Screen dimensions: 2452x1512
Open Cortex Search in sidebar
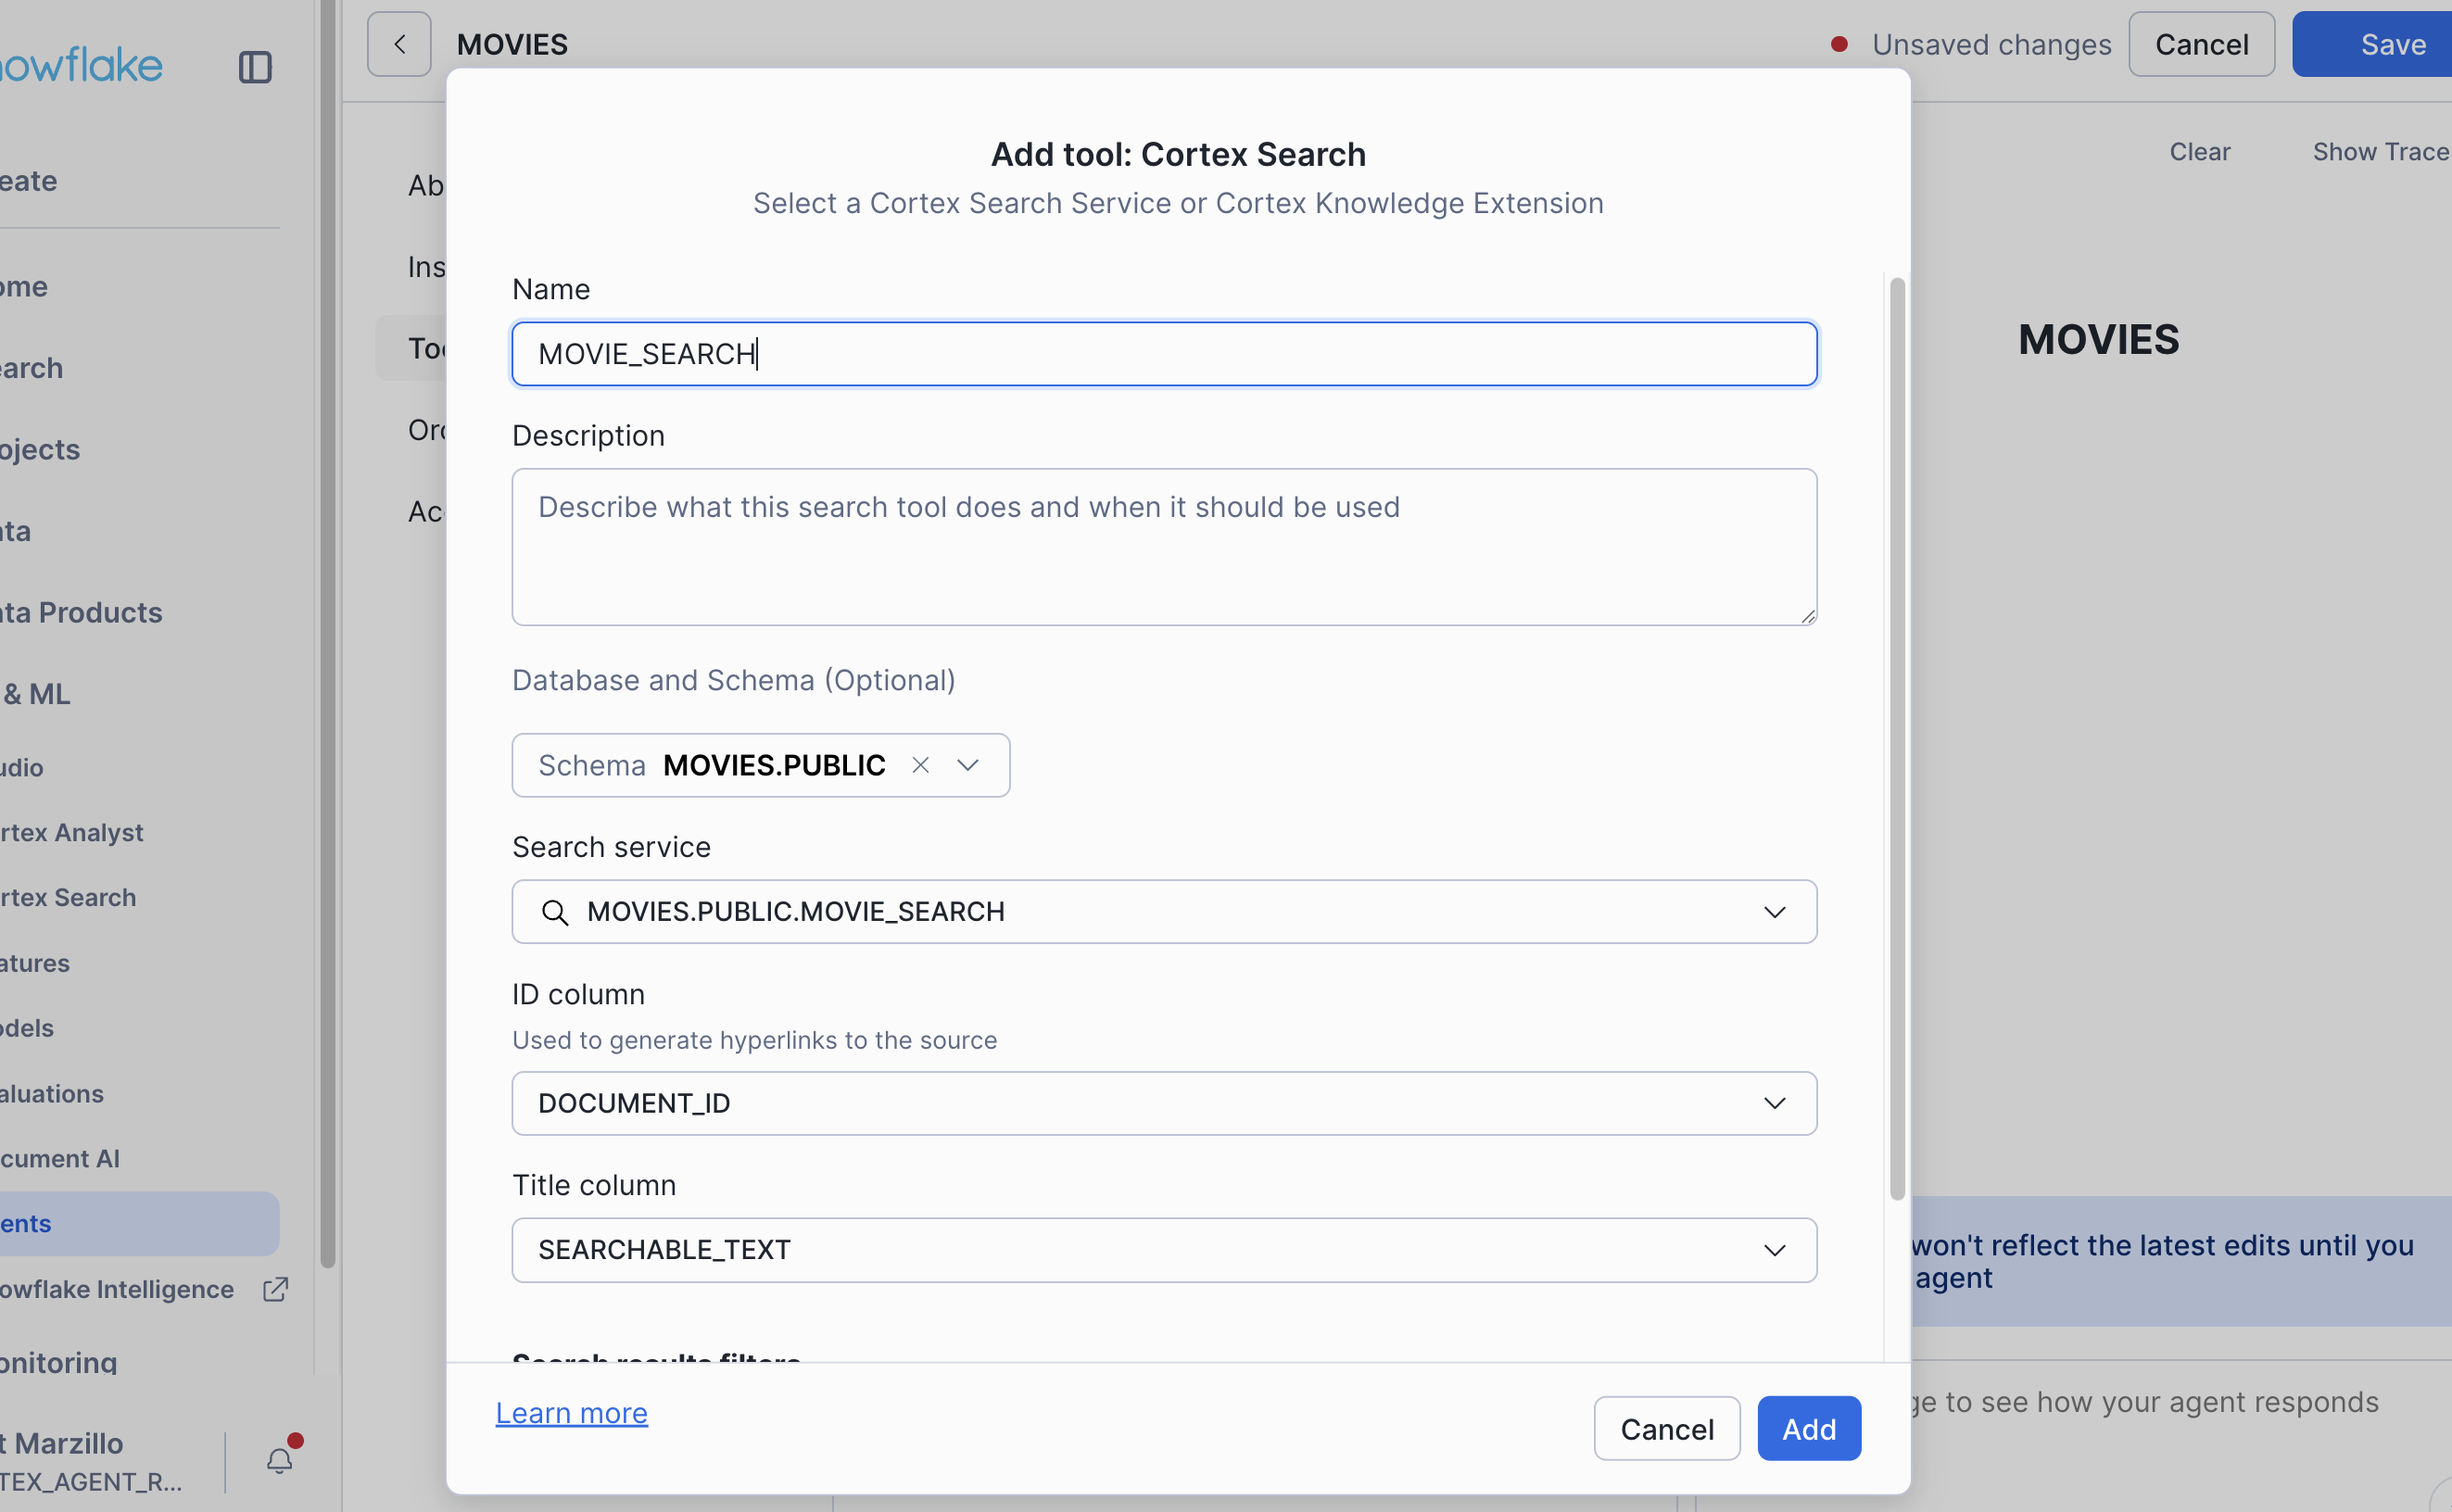68,897
